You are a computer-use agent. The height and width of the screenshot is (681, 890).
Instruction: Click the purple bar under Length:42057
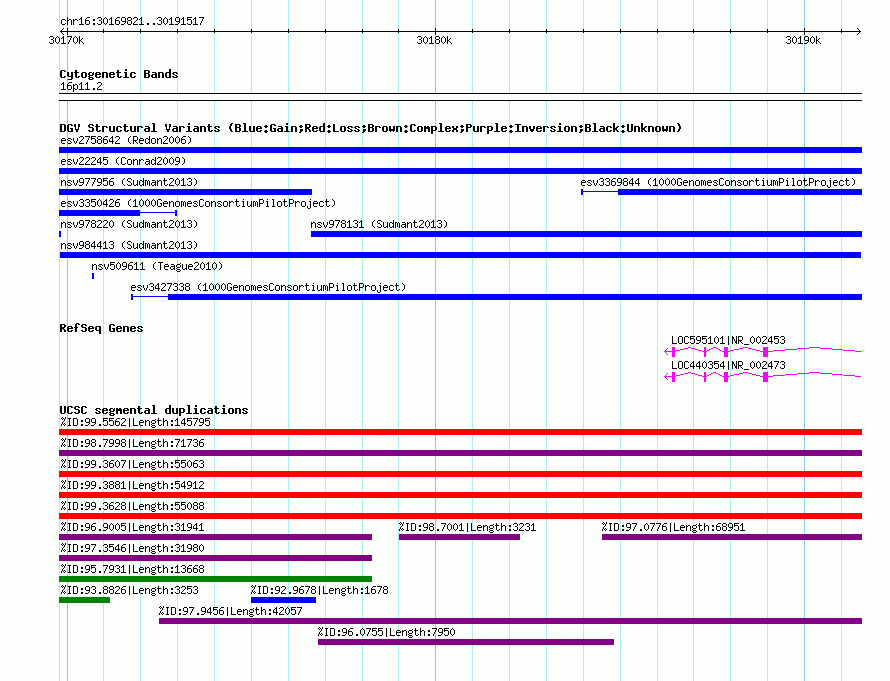coord(510,621)
